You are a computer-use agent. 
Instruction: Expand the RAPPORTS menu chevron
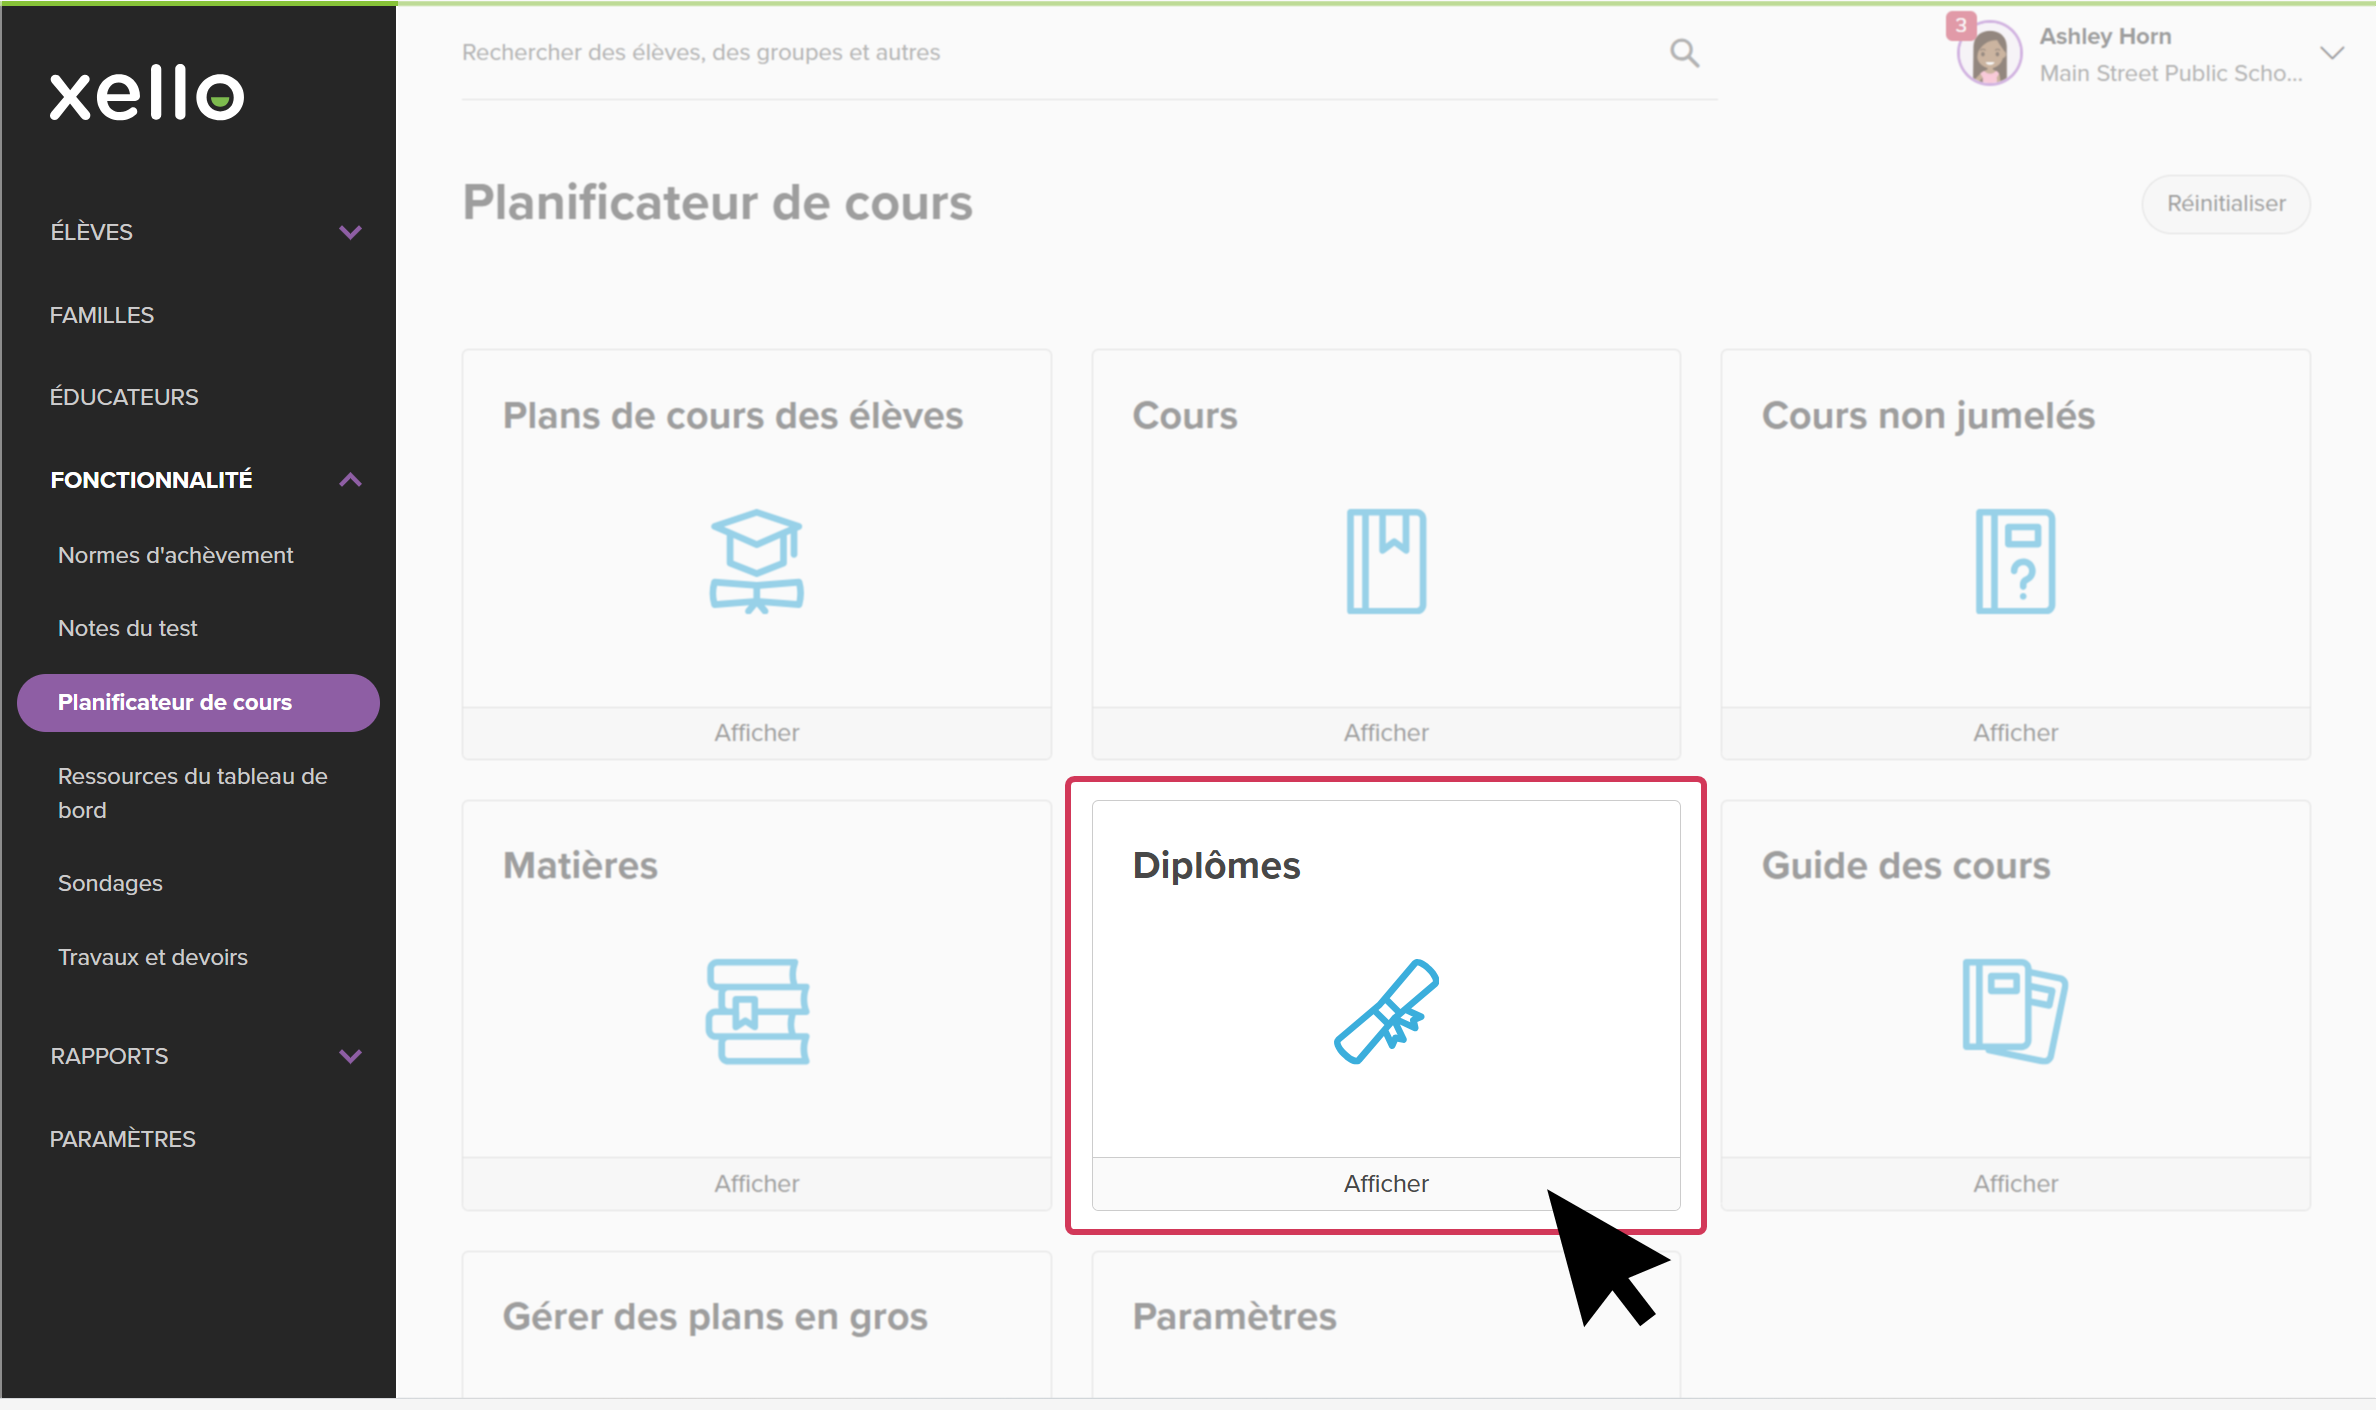point(350,1056)
